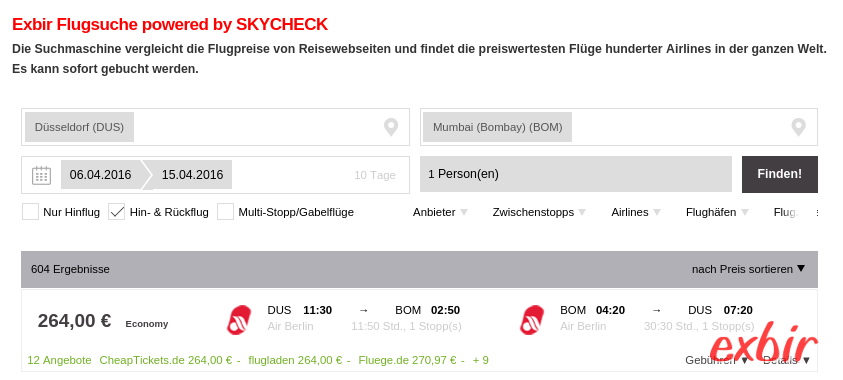This screenshot has width=843, height=380.
Task: Open the Fluege.de 270,97 € offer
Action: point(407,360)
